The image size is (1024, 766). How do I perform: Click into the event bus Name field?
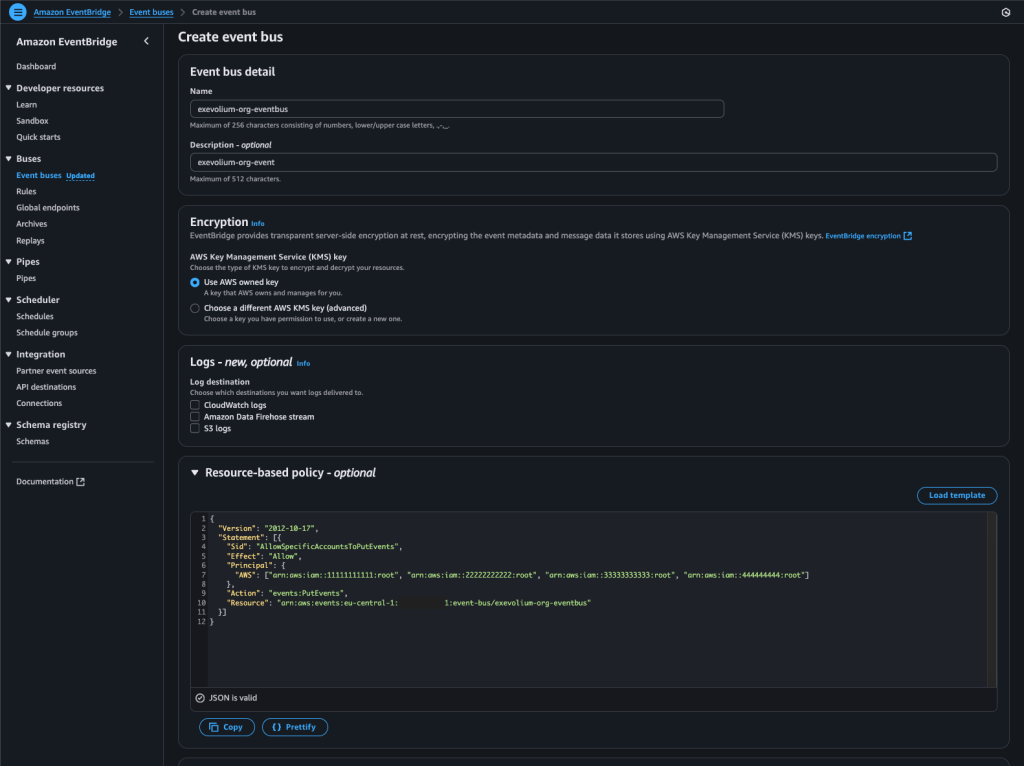tap(456, 109)
